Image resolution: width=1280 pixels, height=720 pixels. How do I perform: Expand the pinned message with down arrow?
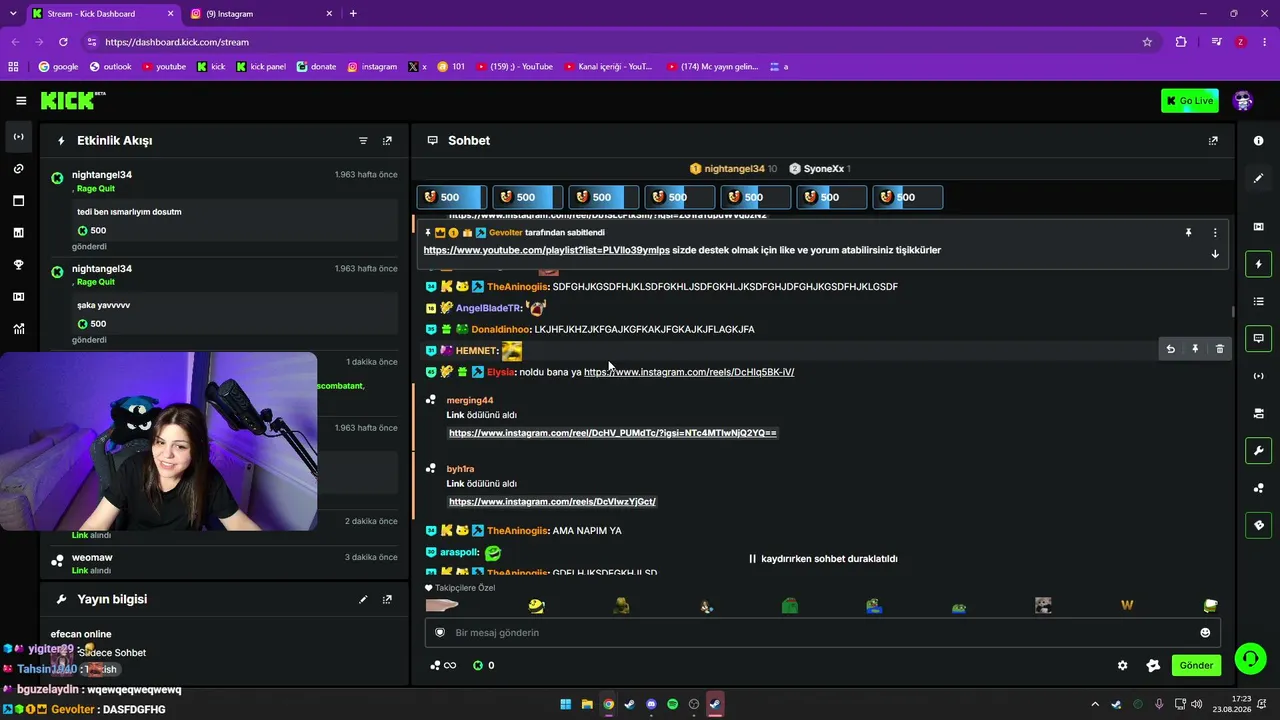(x=1215, y=254)
